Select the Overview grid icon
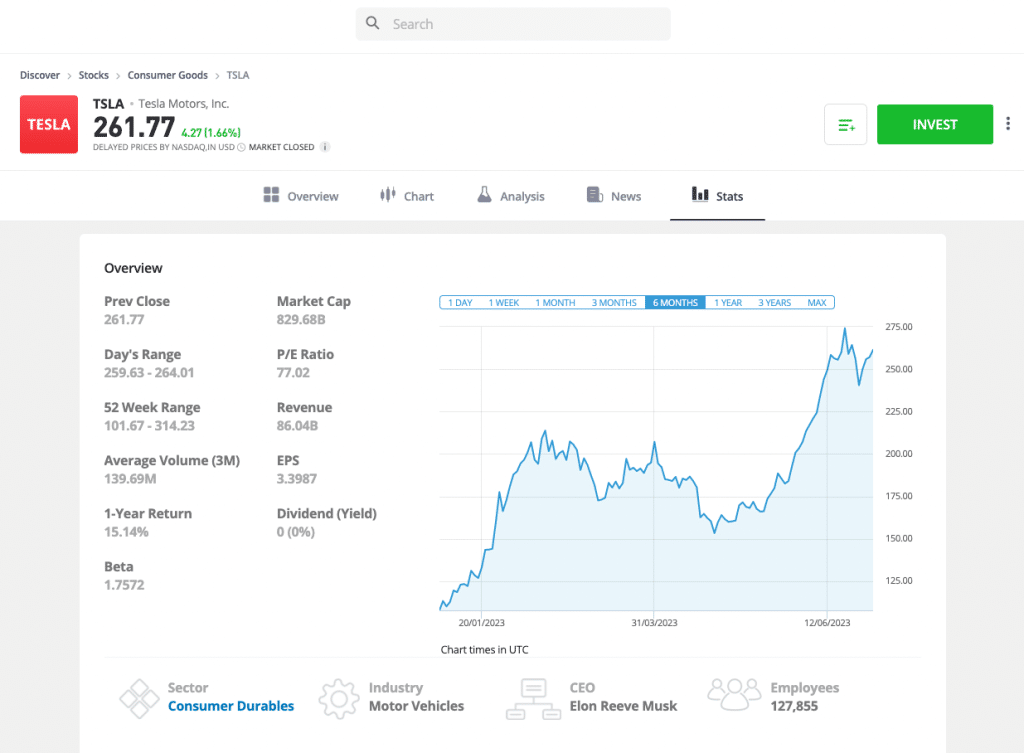The image size is (1024, 753). 271,195
